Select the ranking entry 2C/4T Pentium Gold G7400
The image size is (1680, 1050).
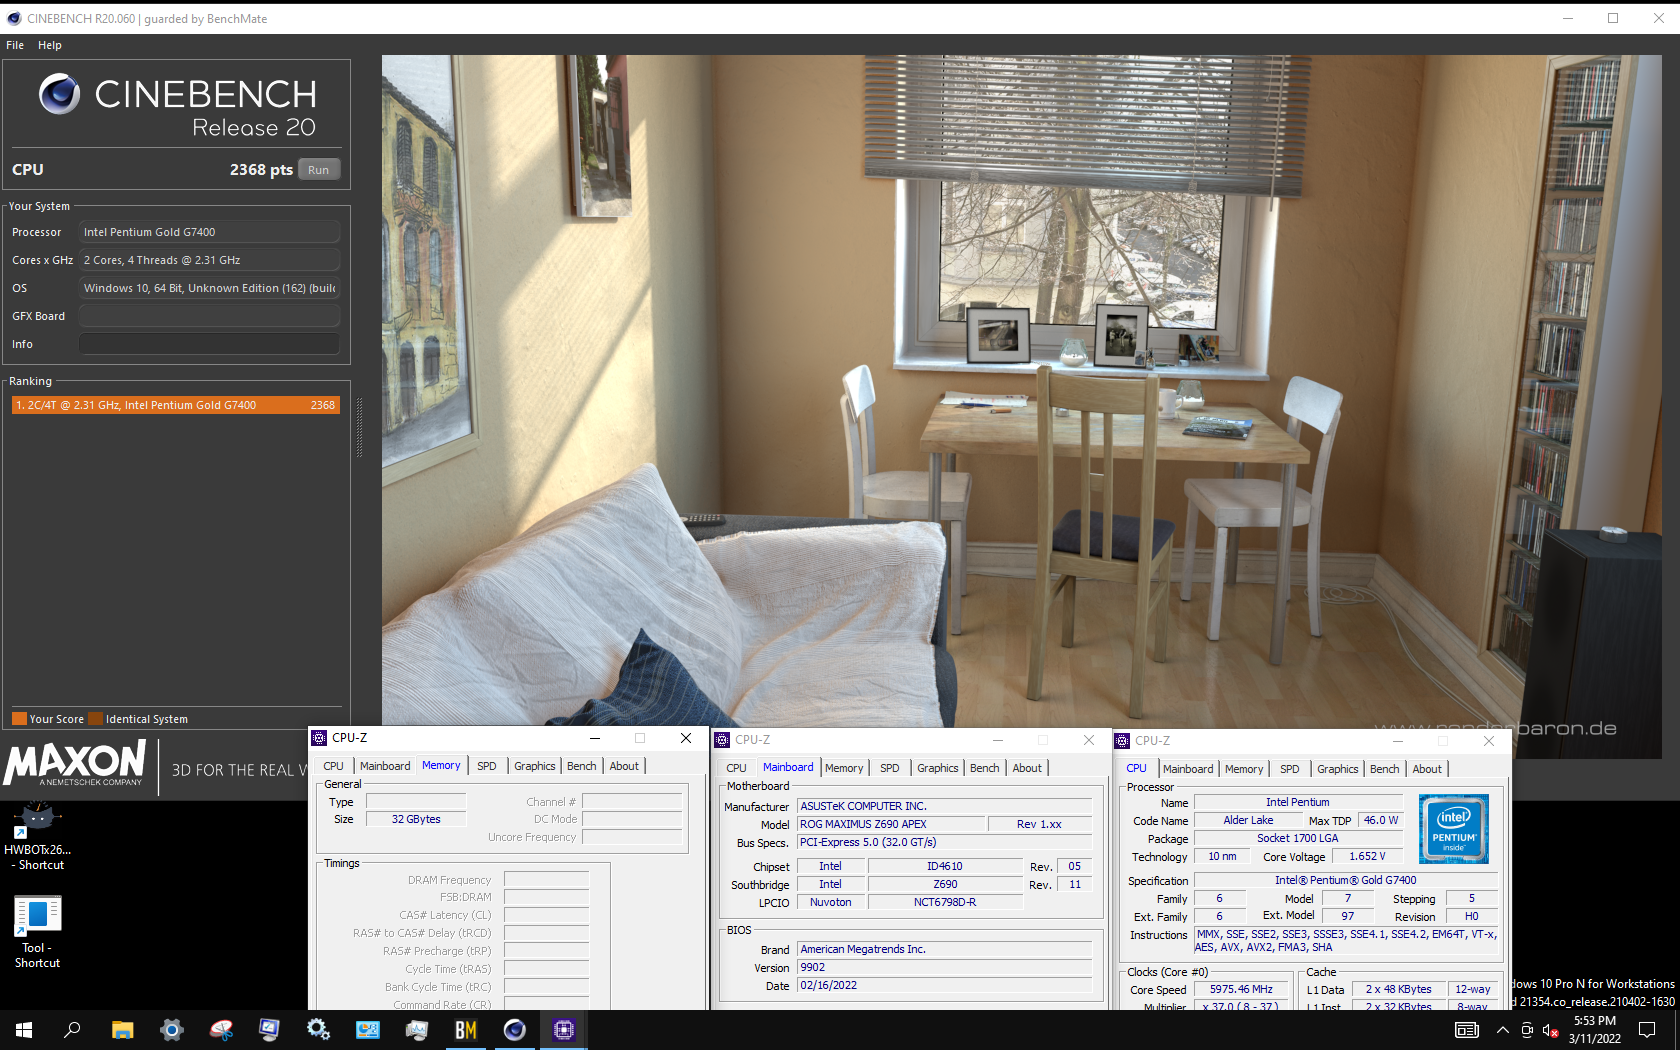click(175, 405)
